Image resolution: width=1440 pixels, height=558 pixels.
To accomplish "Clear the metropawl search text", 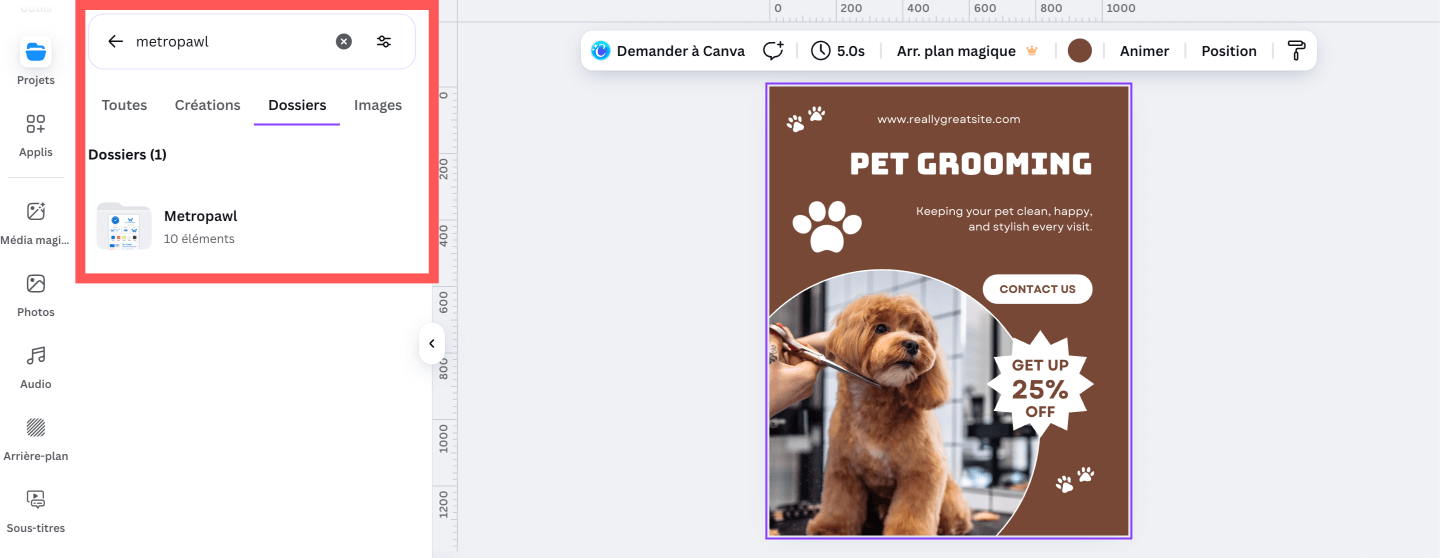I will [x=344, y=41].
